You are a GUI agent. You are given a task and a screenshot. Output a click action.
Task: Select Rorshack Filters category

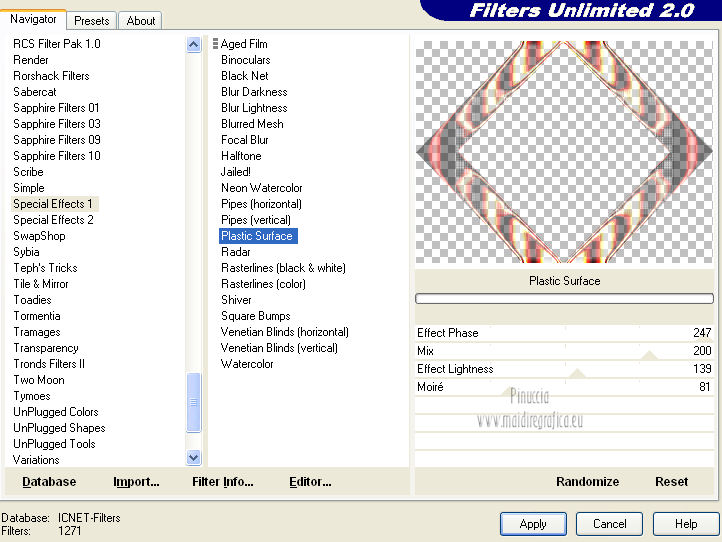pos(51,76)
